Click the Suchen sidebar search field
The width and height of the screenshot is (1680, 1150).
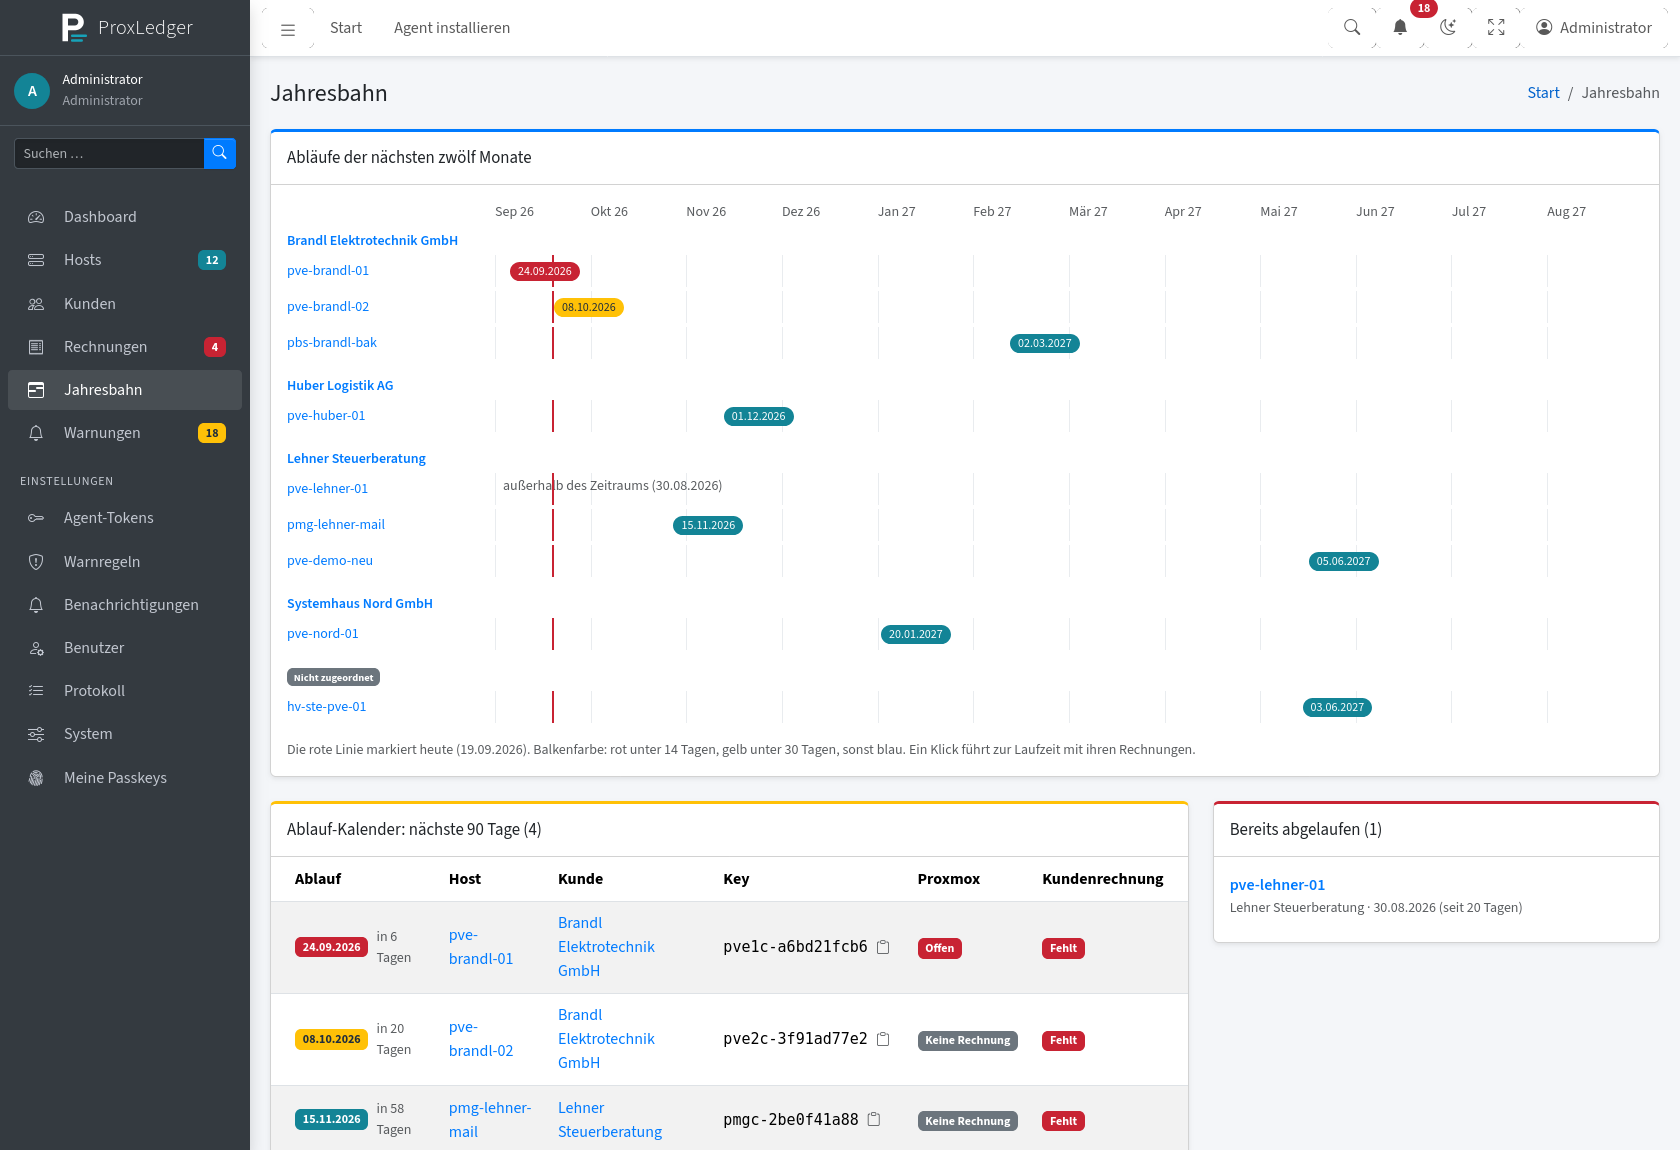pos(109,153)
